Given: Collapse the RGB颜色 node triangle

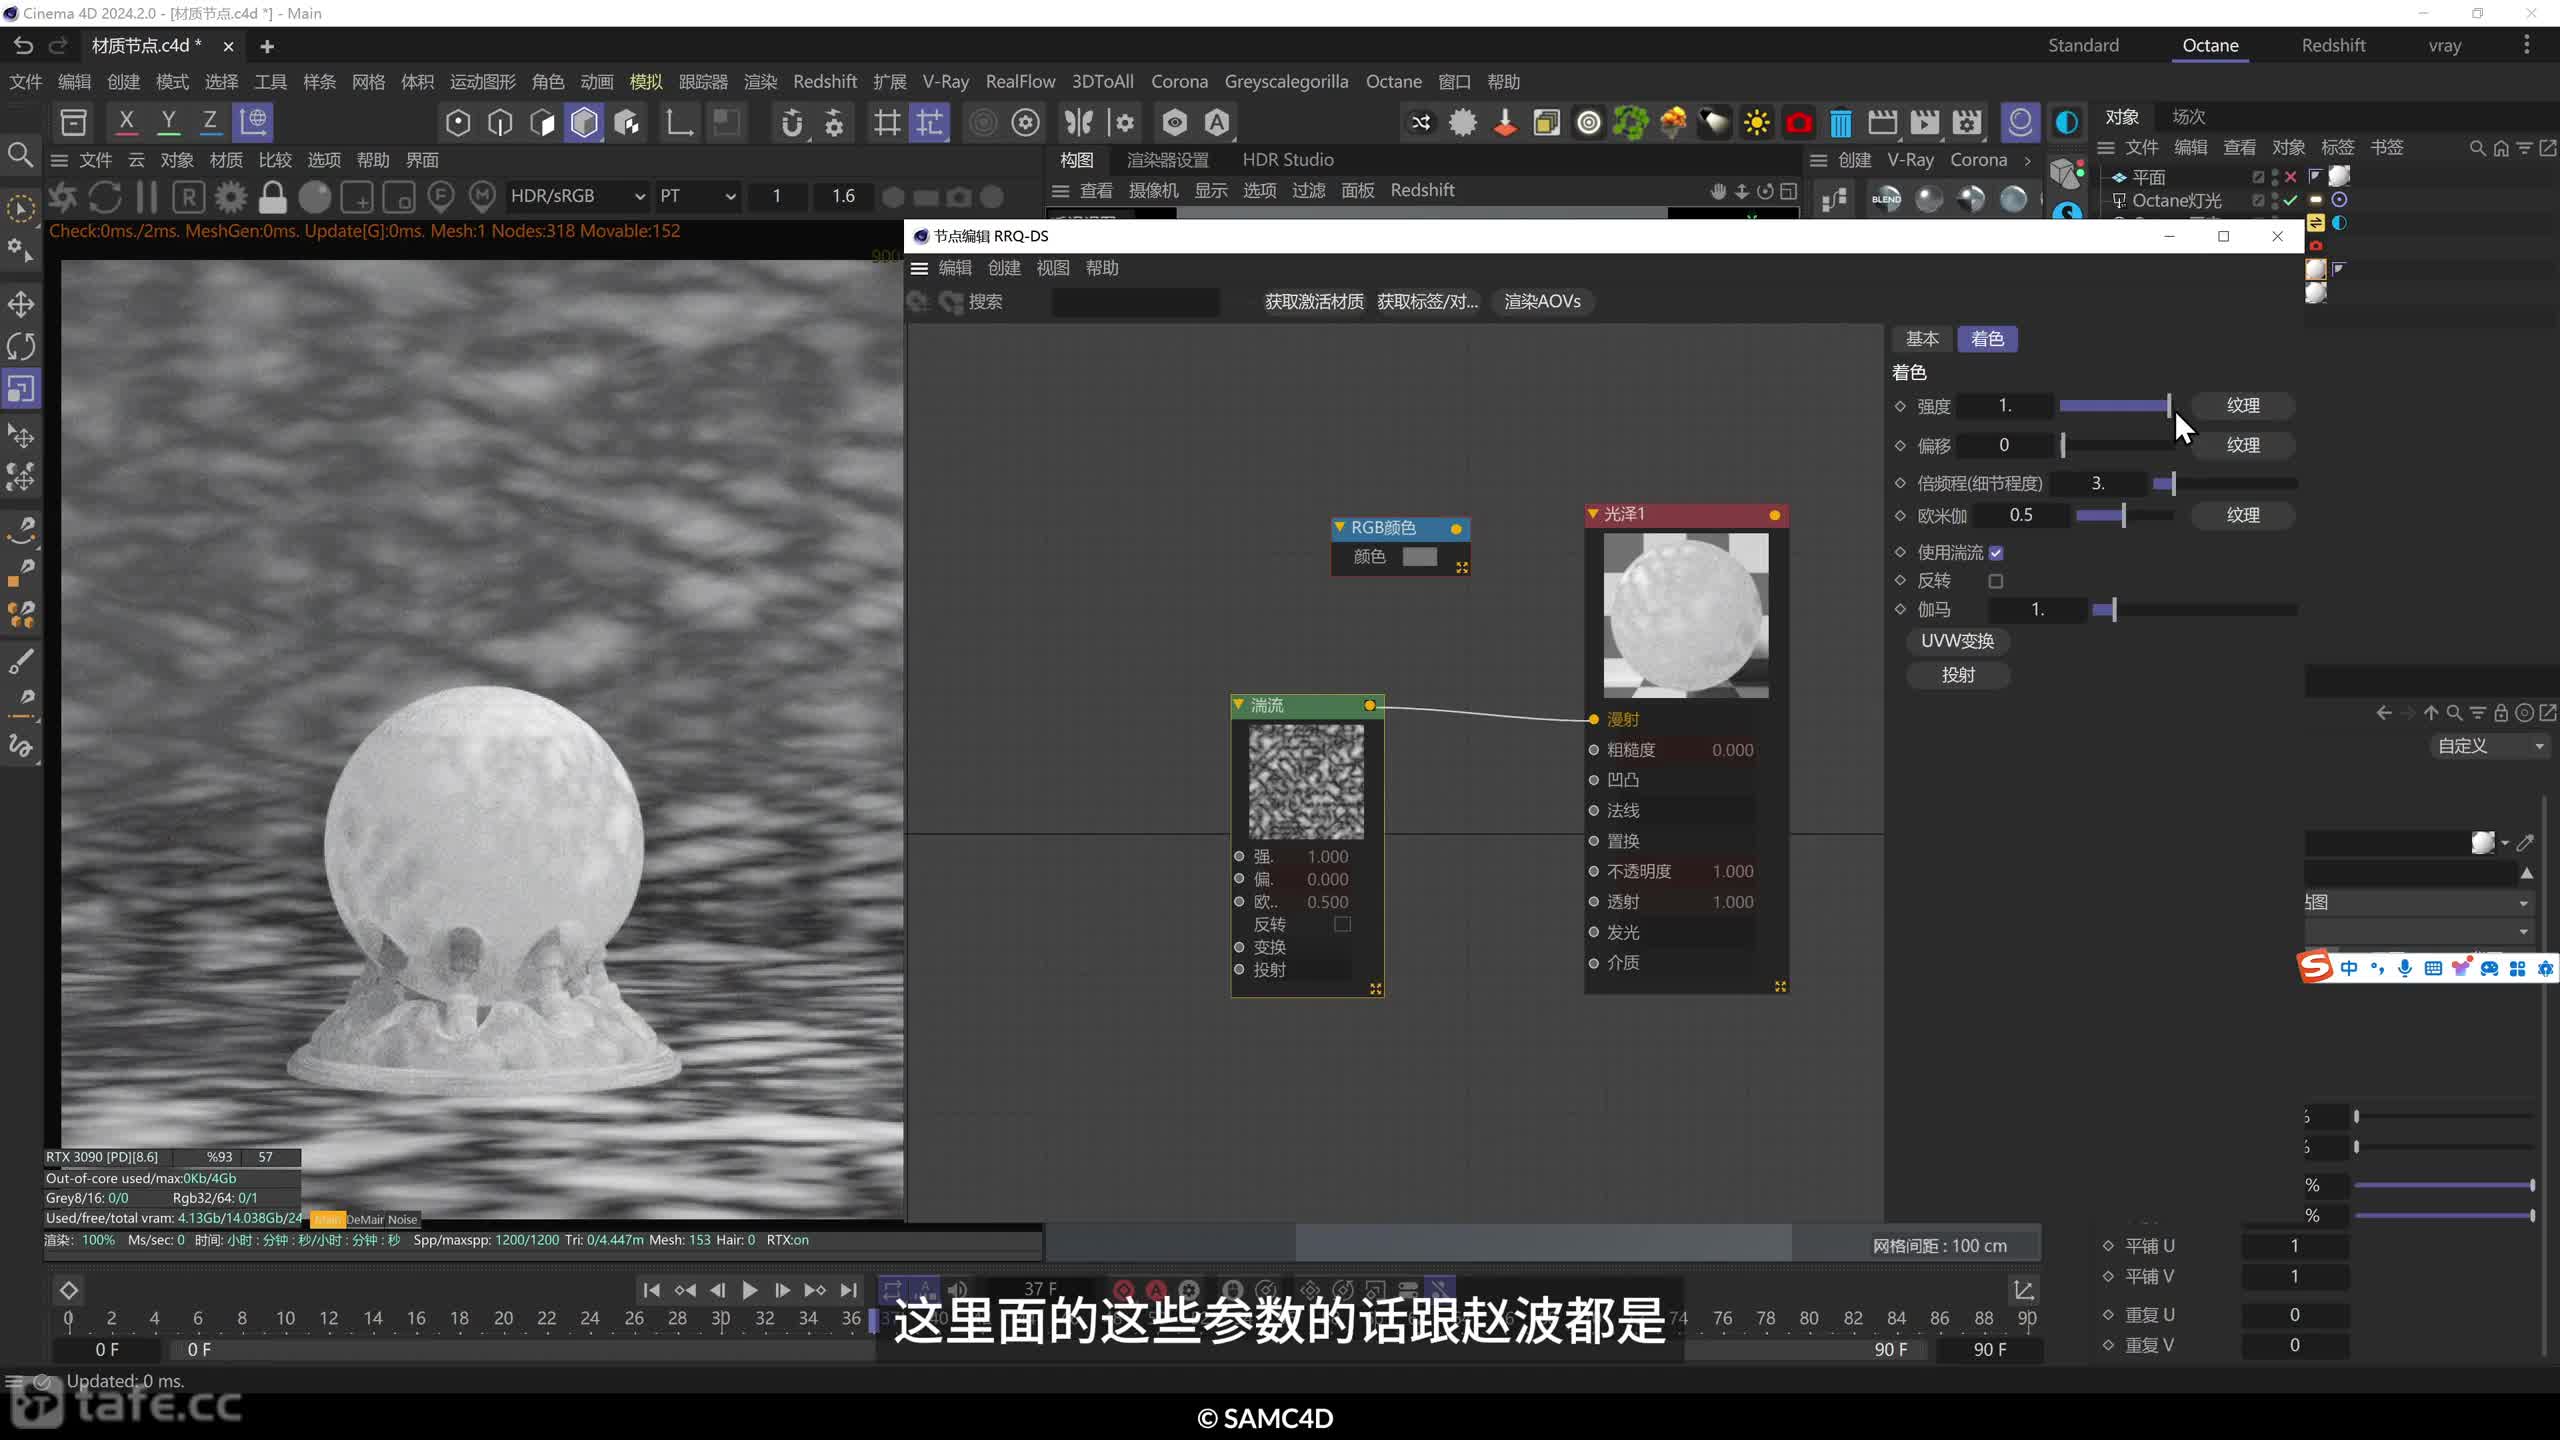Looking at the screenshot, I should (1339, 527).
